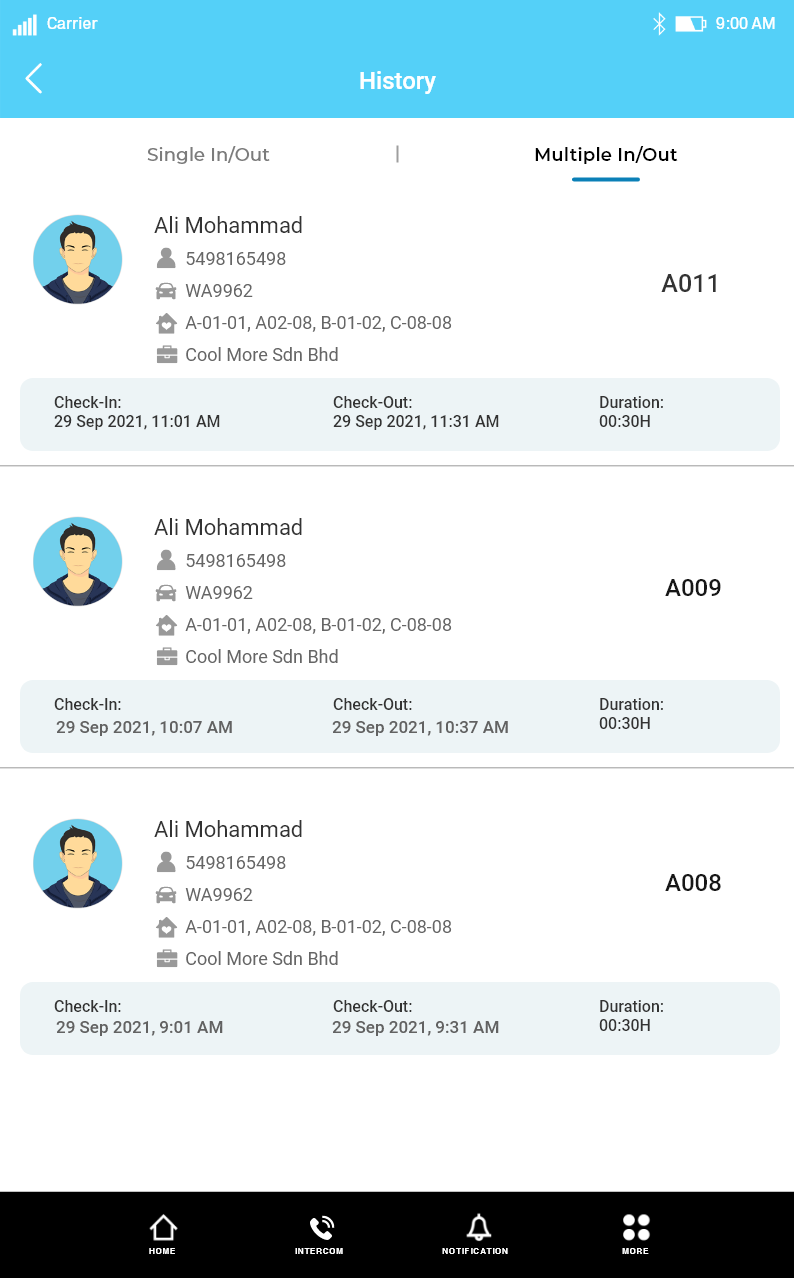794x1278 pixels.
Task: Click the house icon in the A008 entry
Action: click(x=166, y=927)
